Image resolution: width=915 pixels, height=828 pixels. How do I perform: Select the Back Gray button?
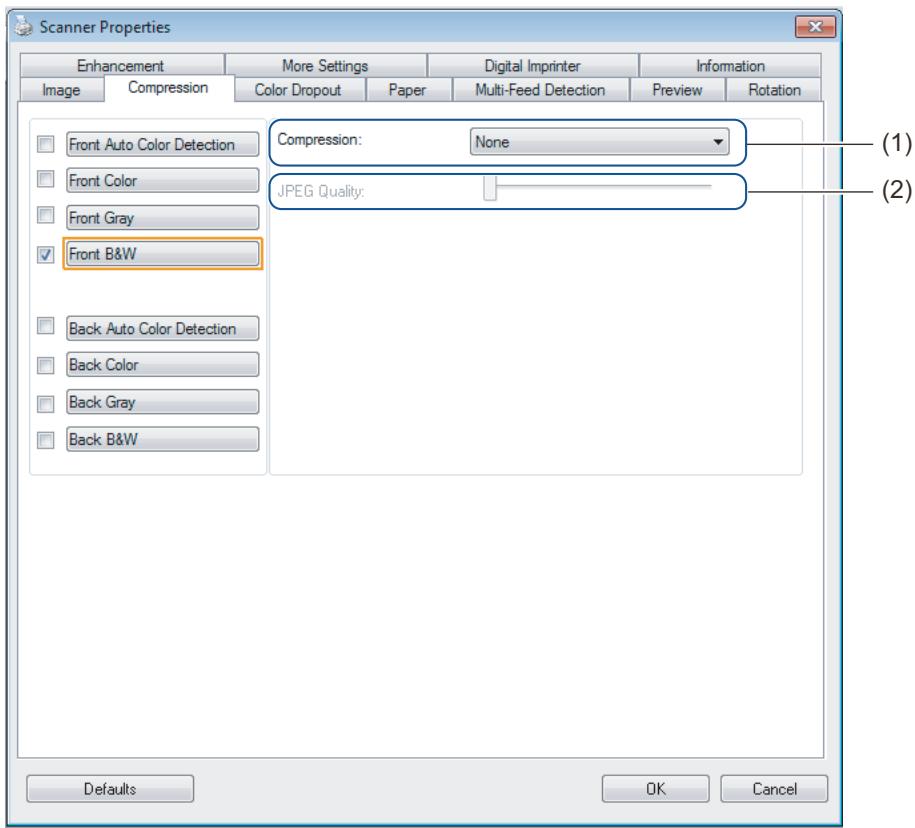tap(162, 402)
